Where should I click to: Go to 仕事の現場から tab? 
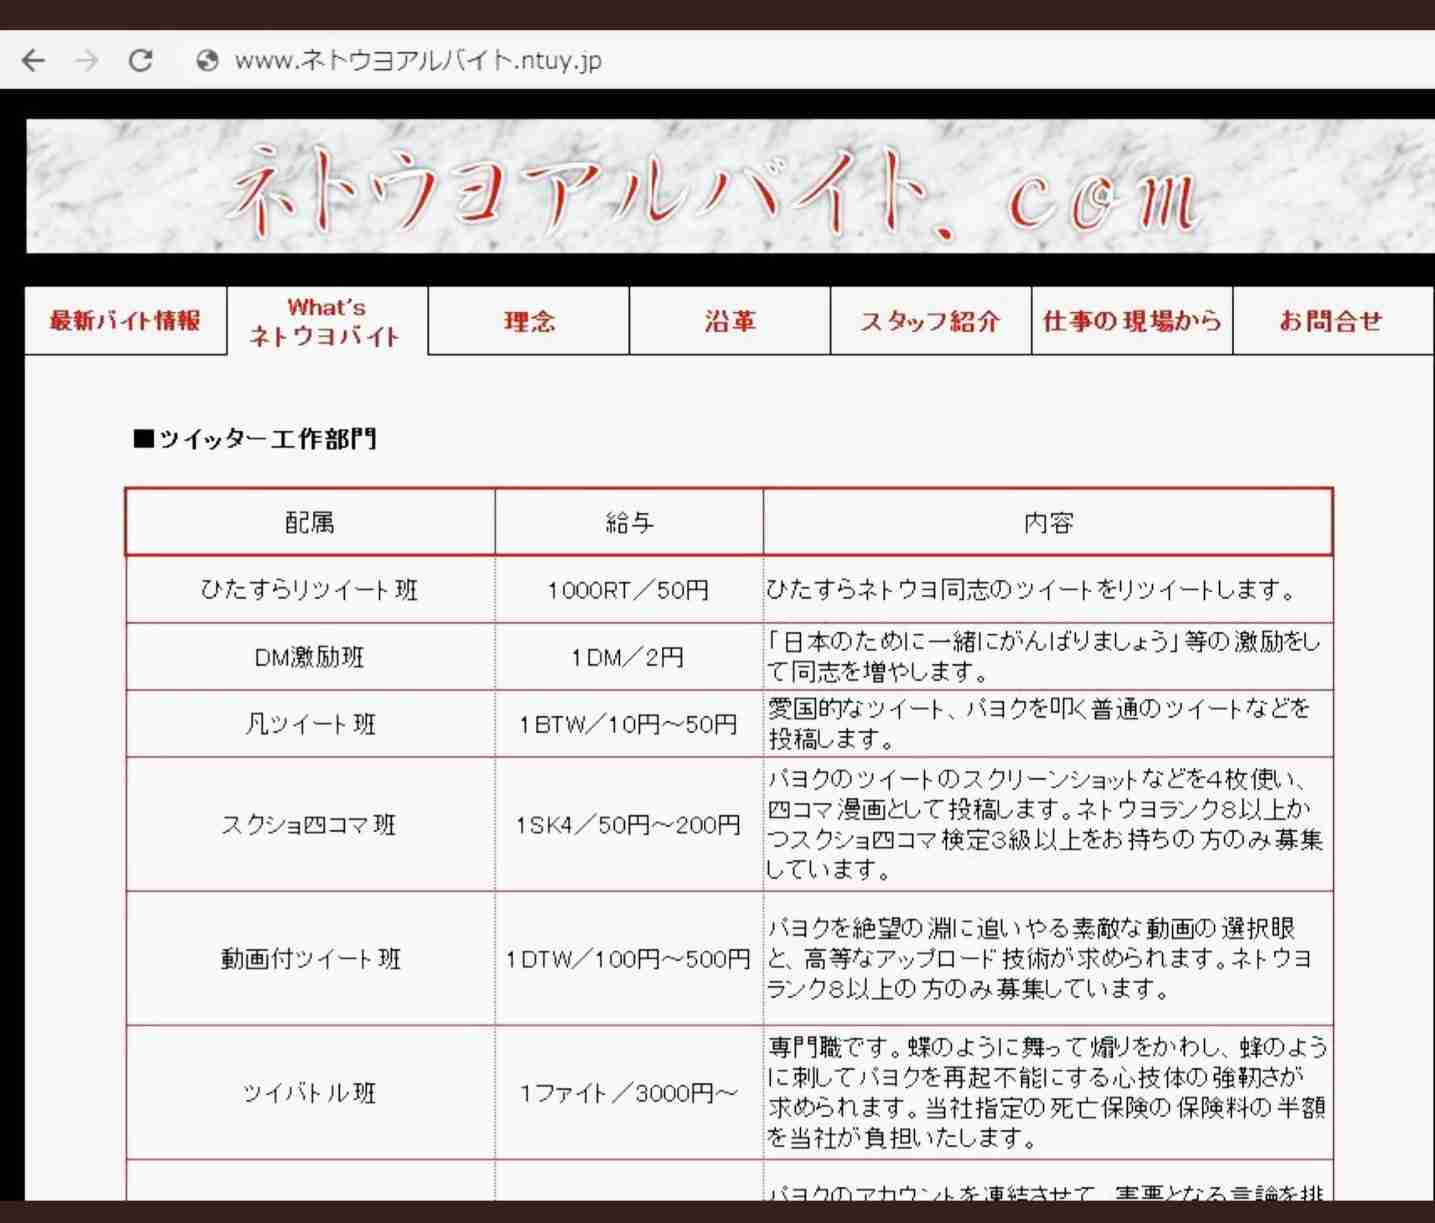coord(1132,321)
